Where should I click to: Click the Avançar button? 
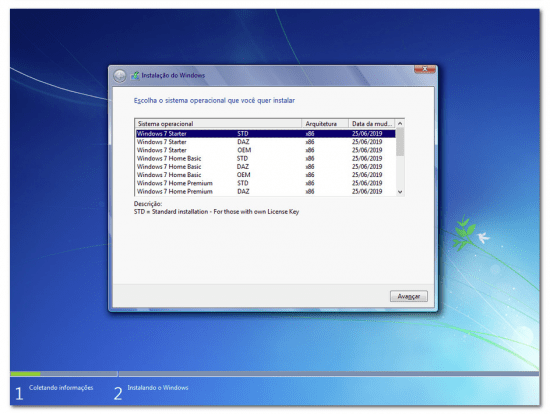[x=409, y=296]
